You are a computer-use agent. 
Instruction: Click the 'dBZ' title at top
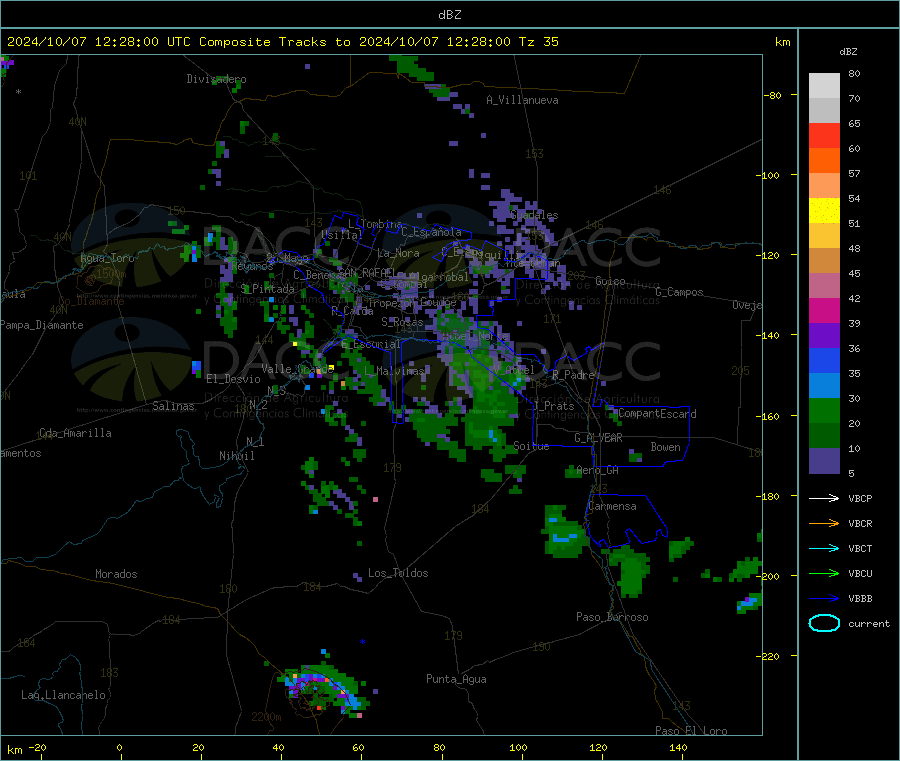click(x=449, y=15)
